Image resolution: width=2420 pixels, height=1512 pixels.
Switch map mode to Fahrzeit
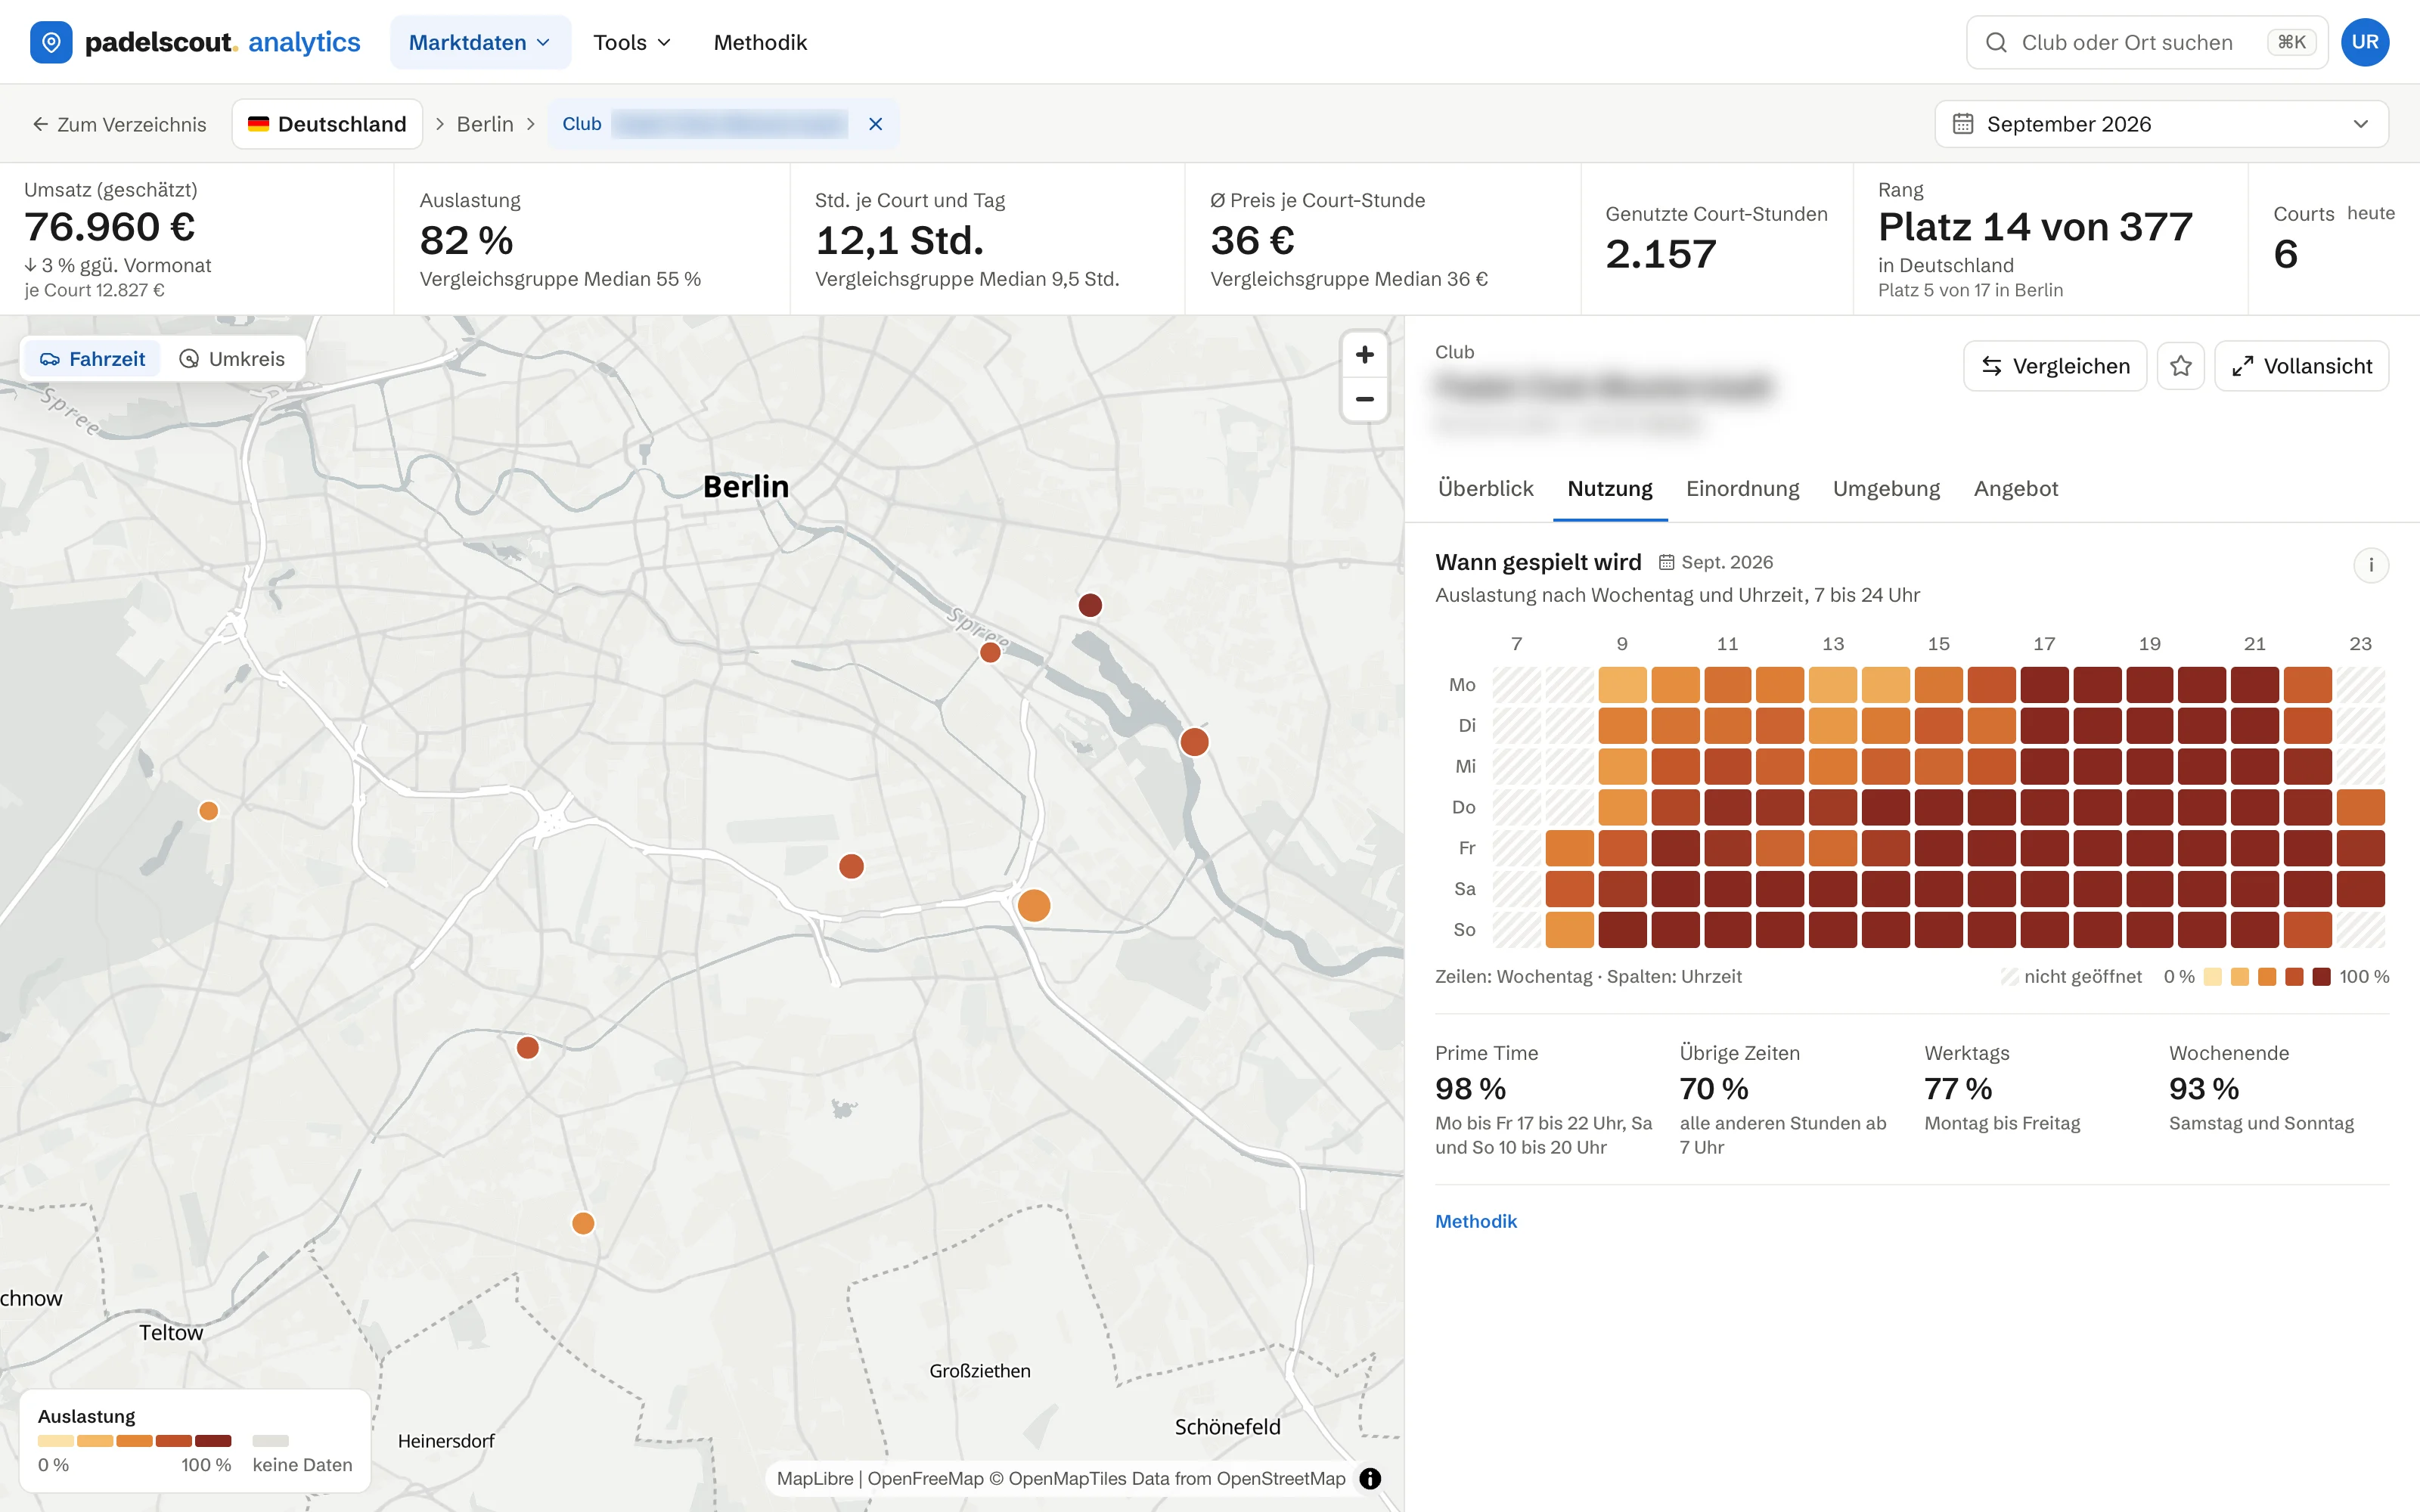coord(92,359)
